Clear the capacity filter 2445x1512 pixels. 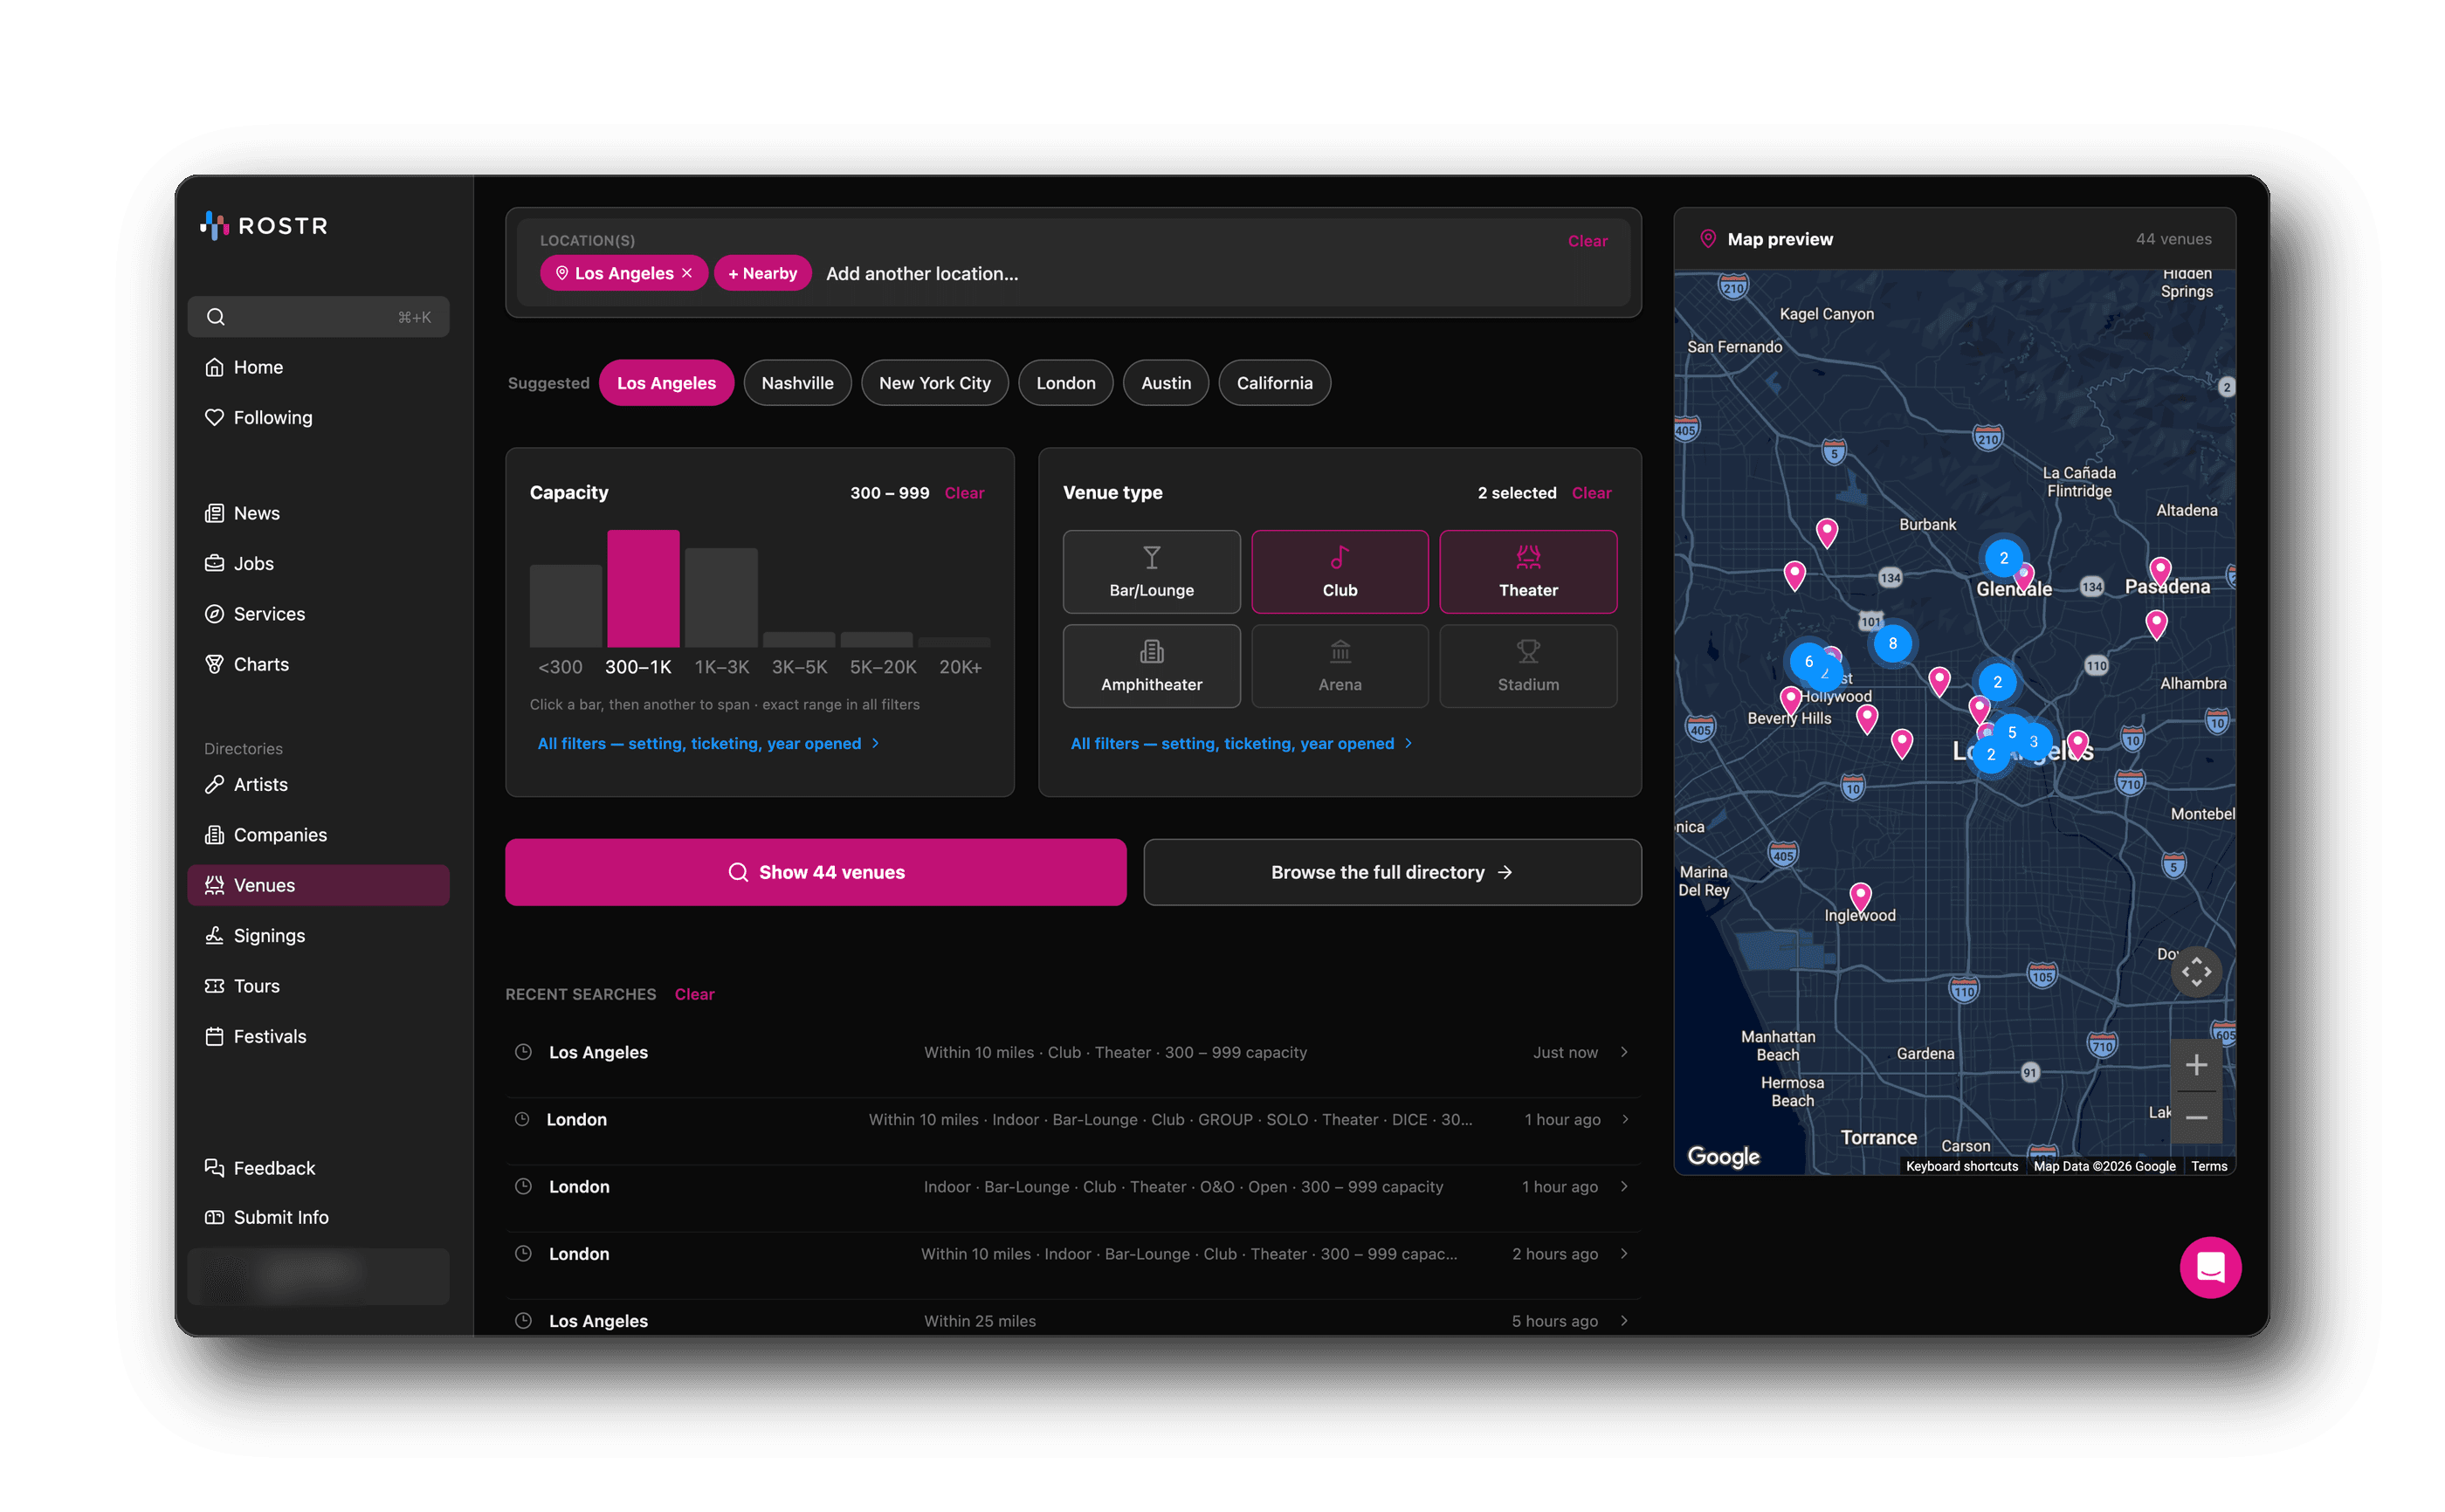[x=964, y=493]
